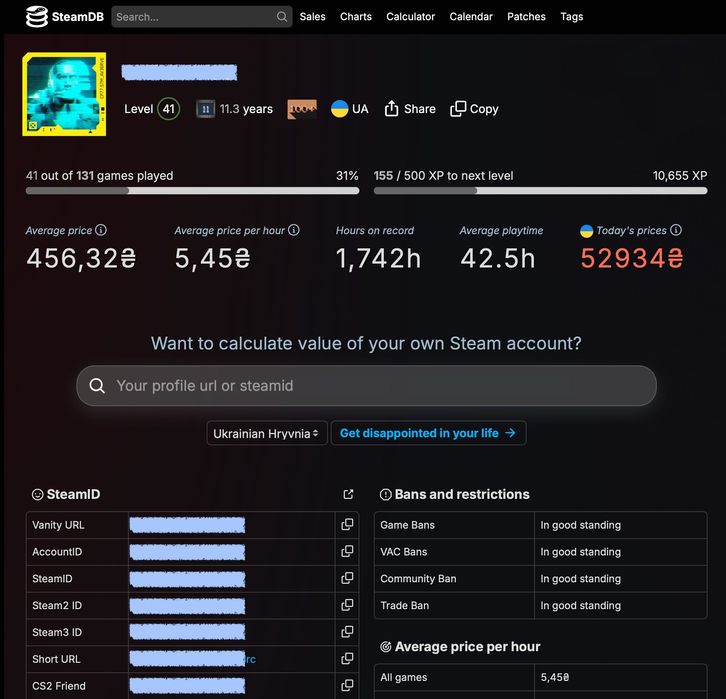Click the 1,742h hours on record value
Image resolution: width=726 pixels, height=699 pixels.
pyautogui.click(x=378, y=258)
